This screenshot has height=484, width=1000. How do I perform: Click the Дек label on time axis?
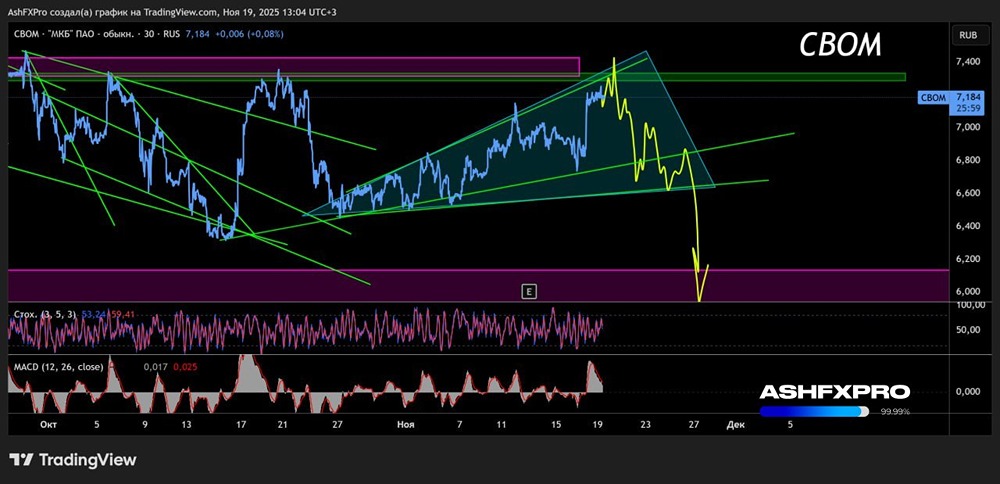click(733, 424)
